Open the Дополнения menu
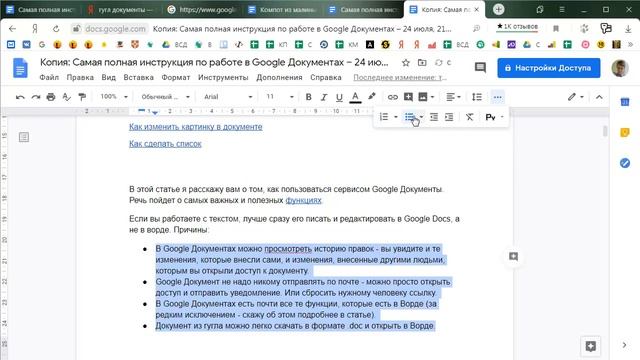Image resolution: width=640 pixels, height=360 pixels. (279, 77)
